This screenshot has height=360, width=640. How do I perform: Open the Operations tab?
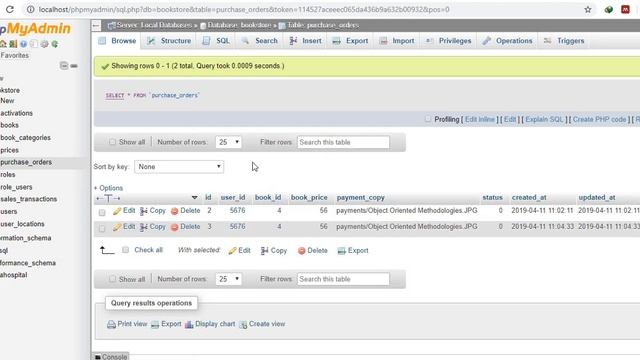click(507, 41)
